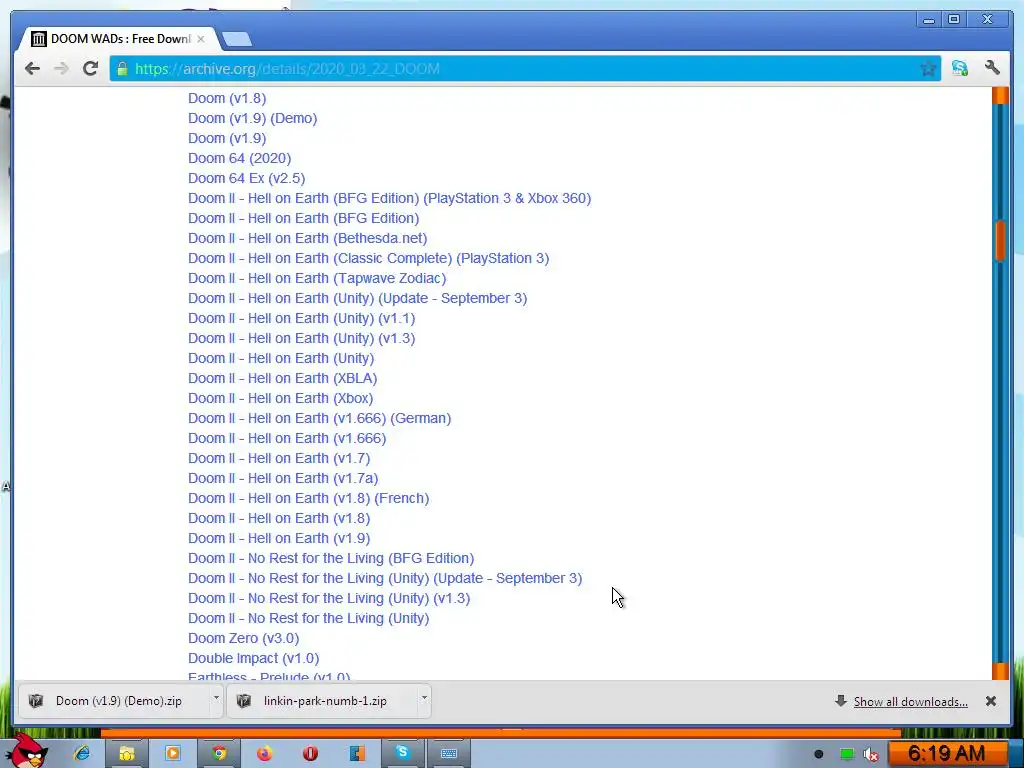Open Double Impact (v1.0) link
This screenshot has height=768, width=1024.
[253, 658]
